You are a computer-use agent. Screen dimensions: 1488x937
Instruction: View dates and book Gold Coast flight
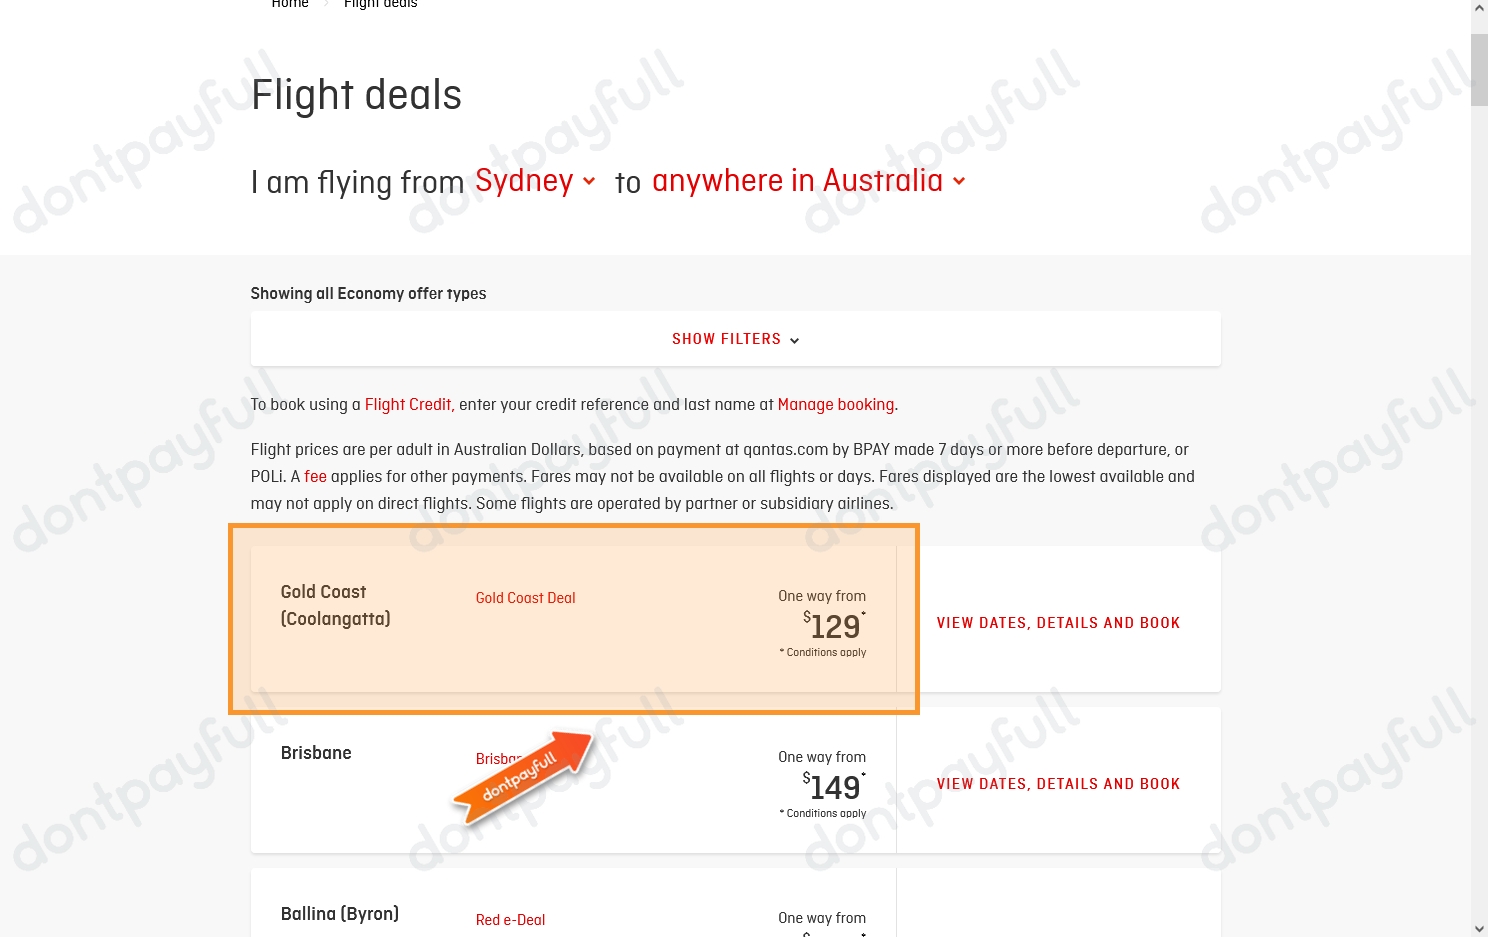[1058, 622]
